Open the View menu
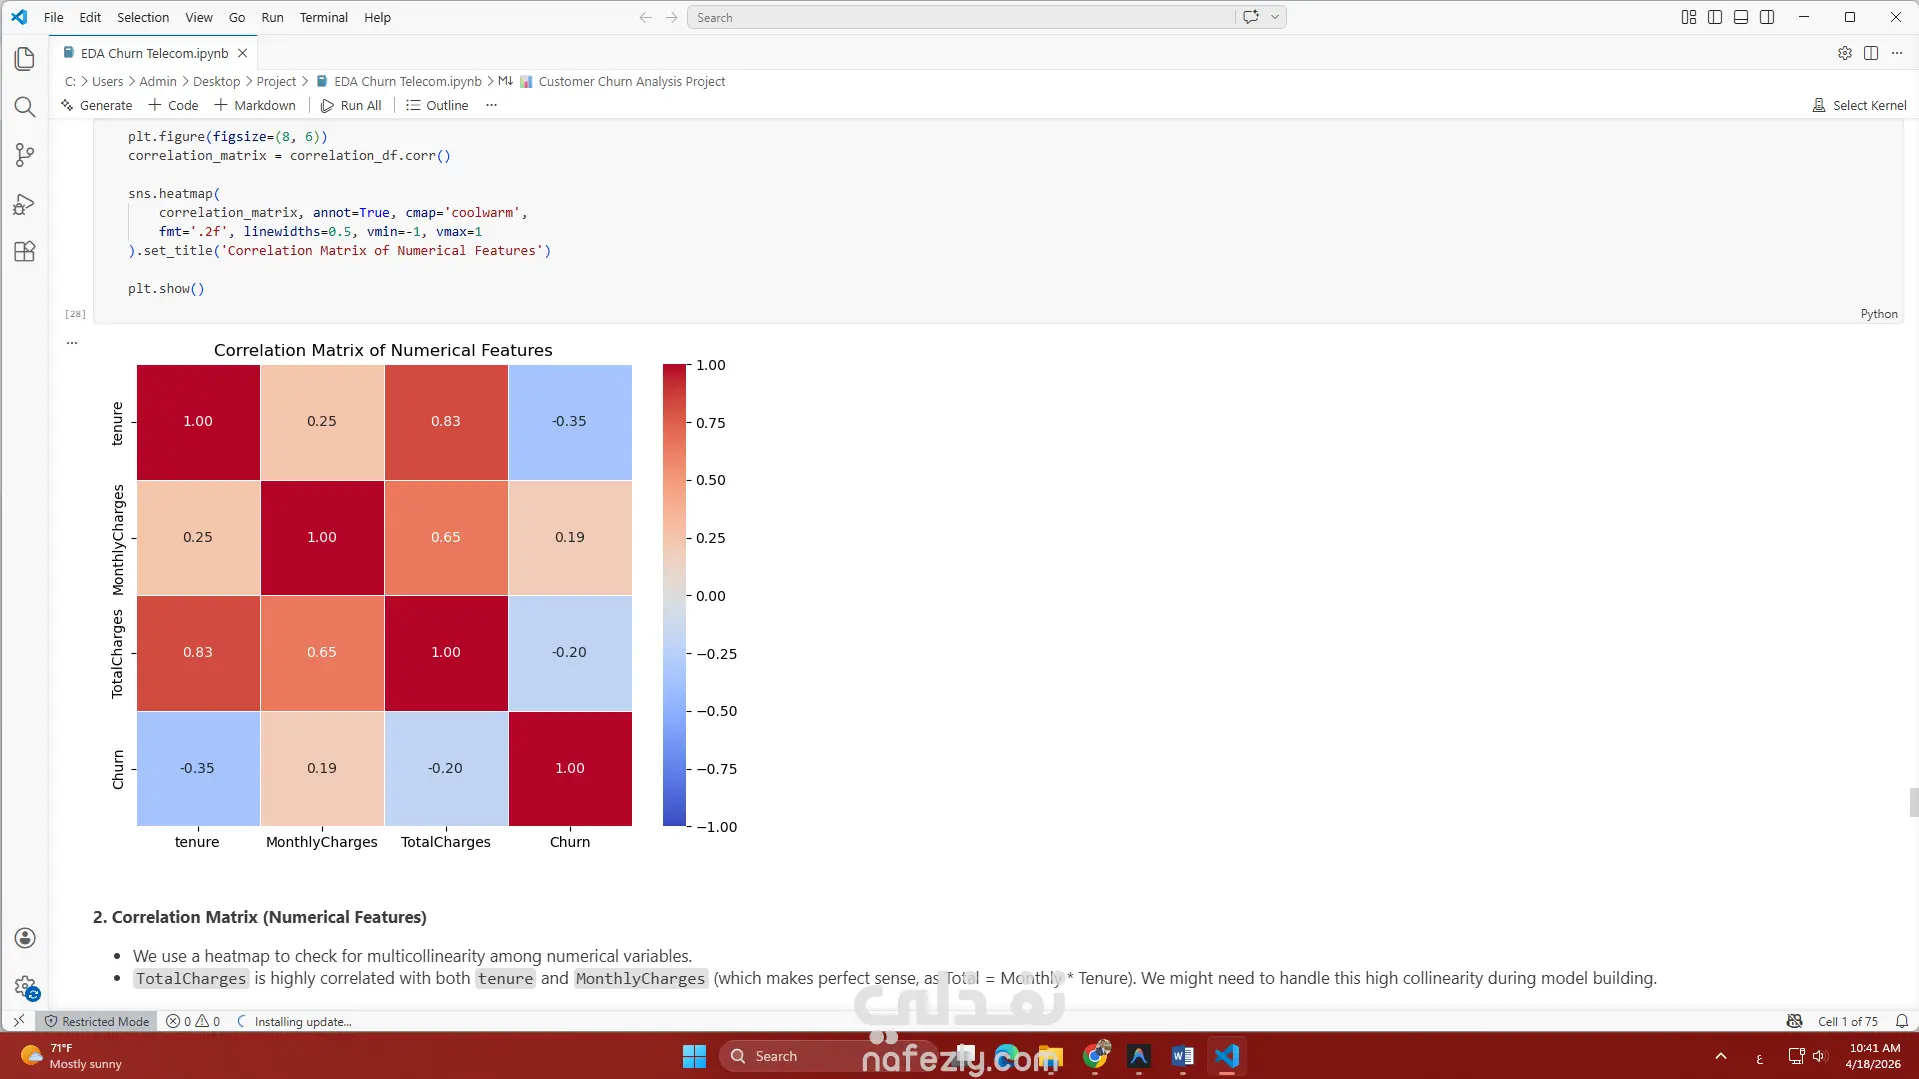The height and width of the screenshot is (1079, 1919). point(199,17)
